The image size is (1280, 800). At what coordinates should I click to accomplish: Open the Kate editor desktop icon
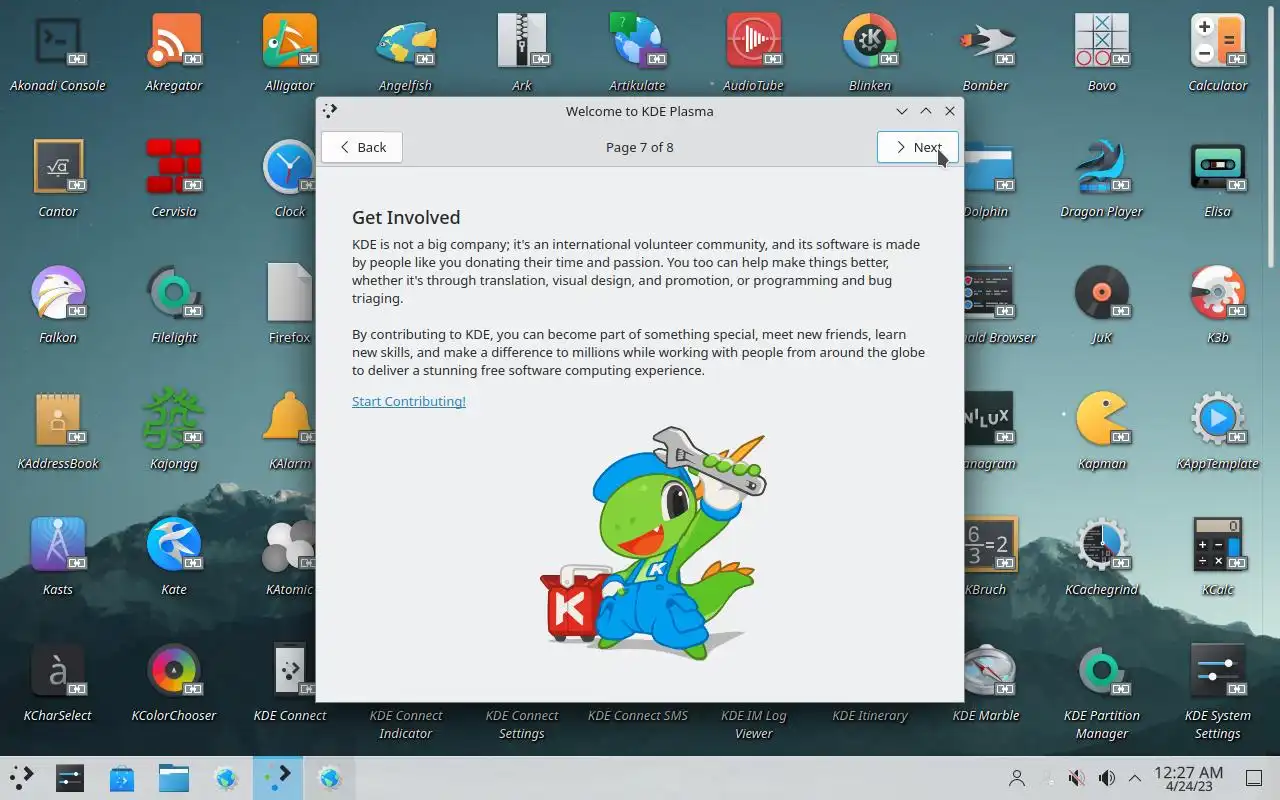174,546
